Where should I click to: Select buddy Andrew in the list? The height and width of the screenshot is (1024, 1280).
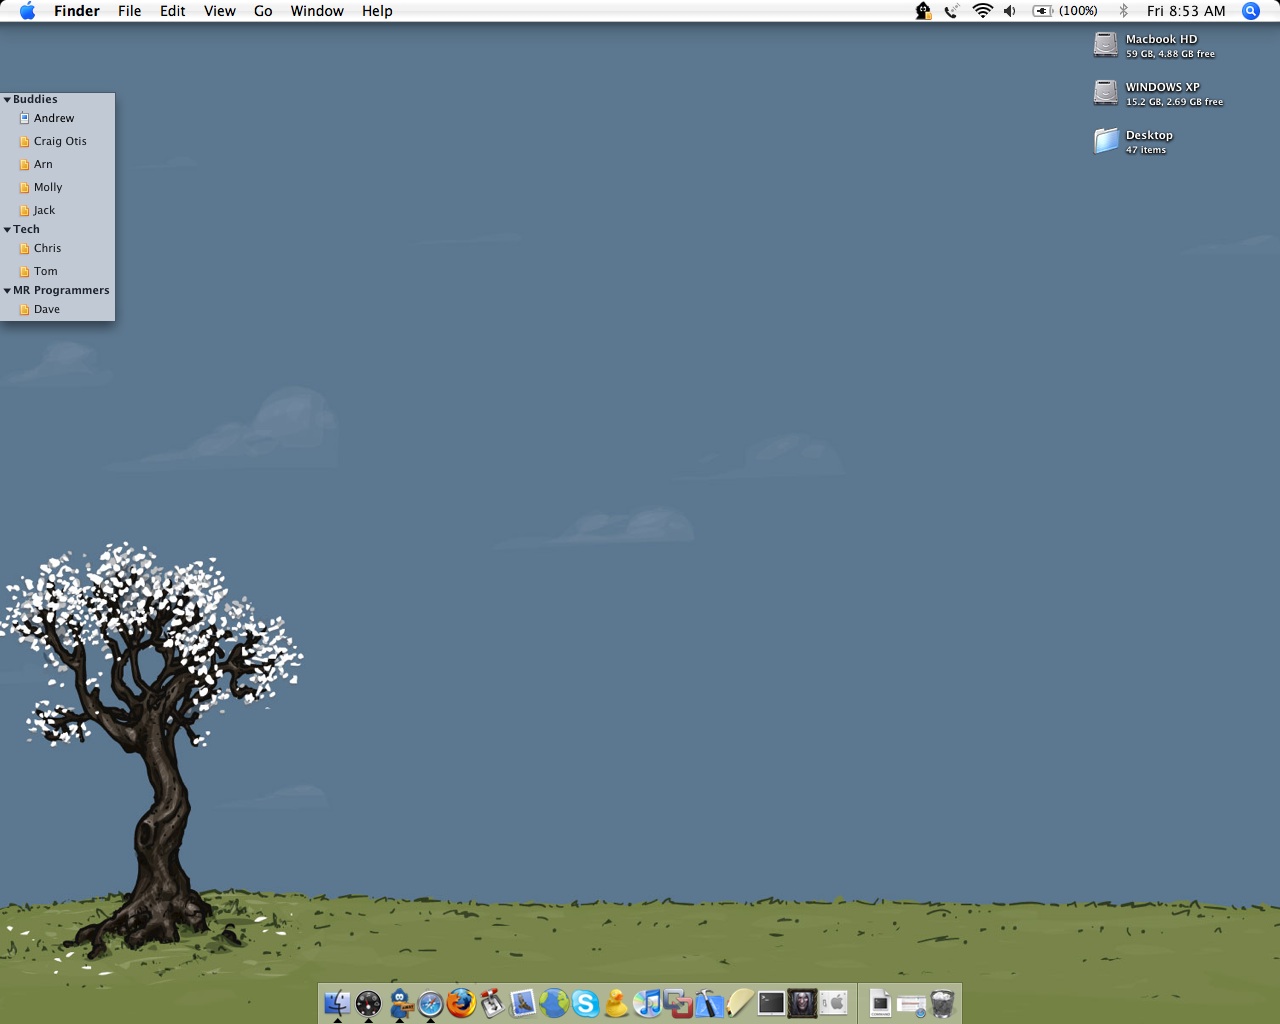point(57,118)
